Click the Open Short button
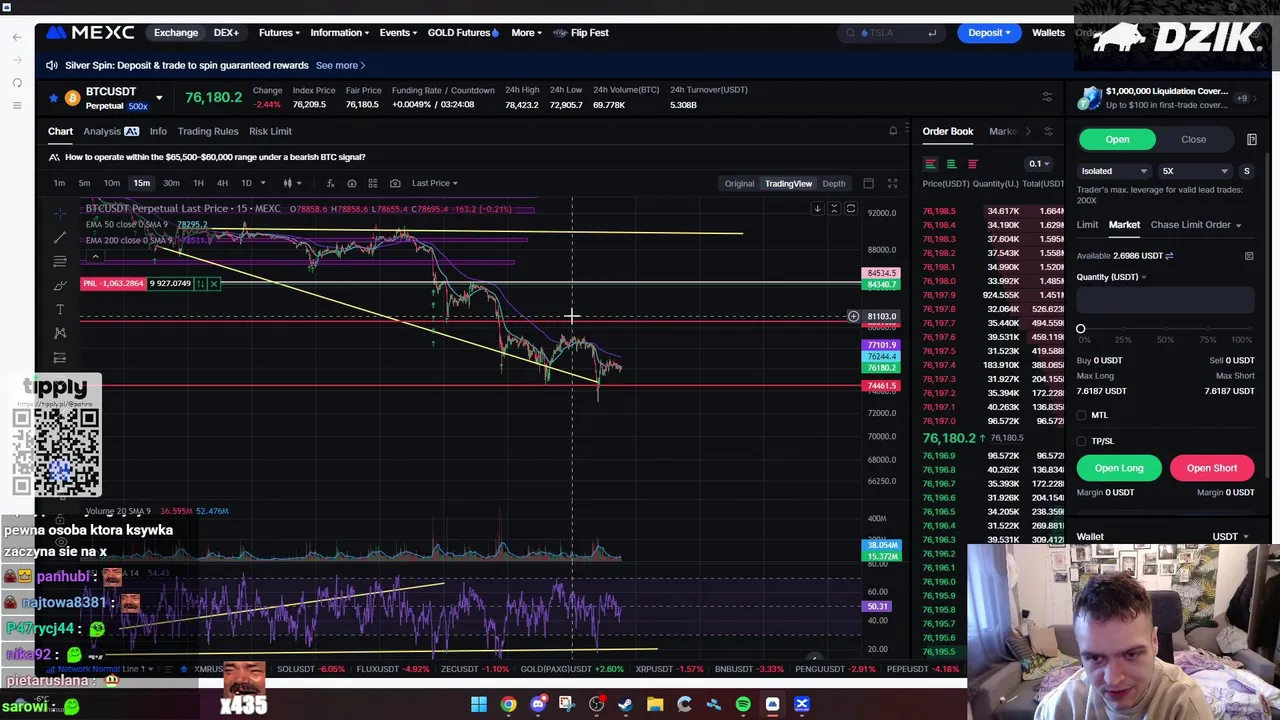1280x720 pixels. (x=1212, y=468)
